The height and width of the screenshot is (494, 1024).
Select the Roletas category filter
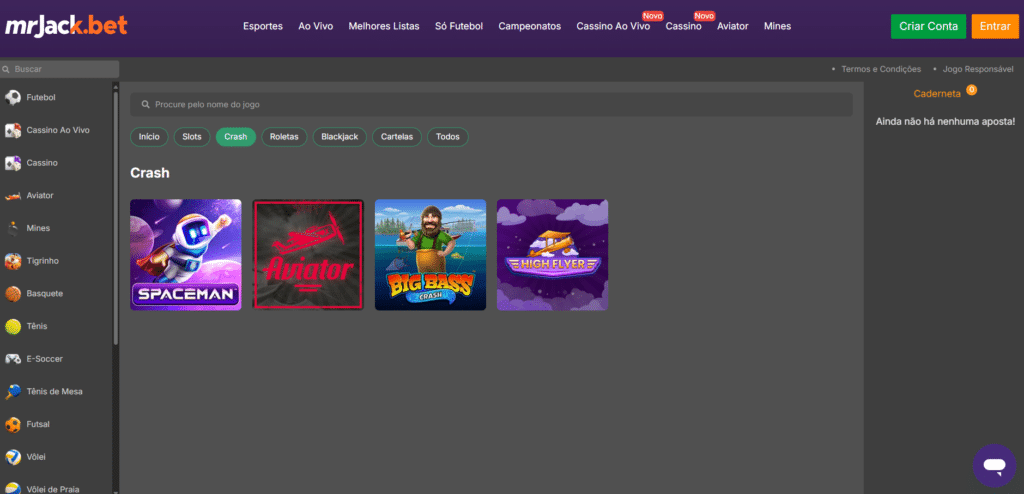[x=284, y=137]
